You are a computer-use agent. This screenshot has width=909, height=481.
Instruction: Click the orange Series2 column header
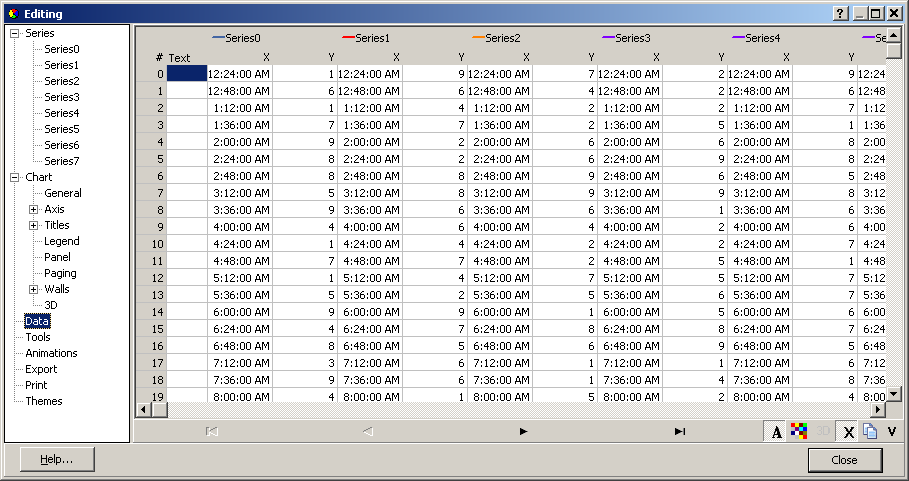[496, 38]
